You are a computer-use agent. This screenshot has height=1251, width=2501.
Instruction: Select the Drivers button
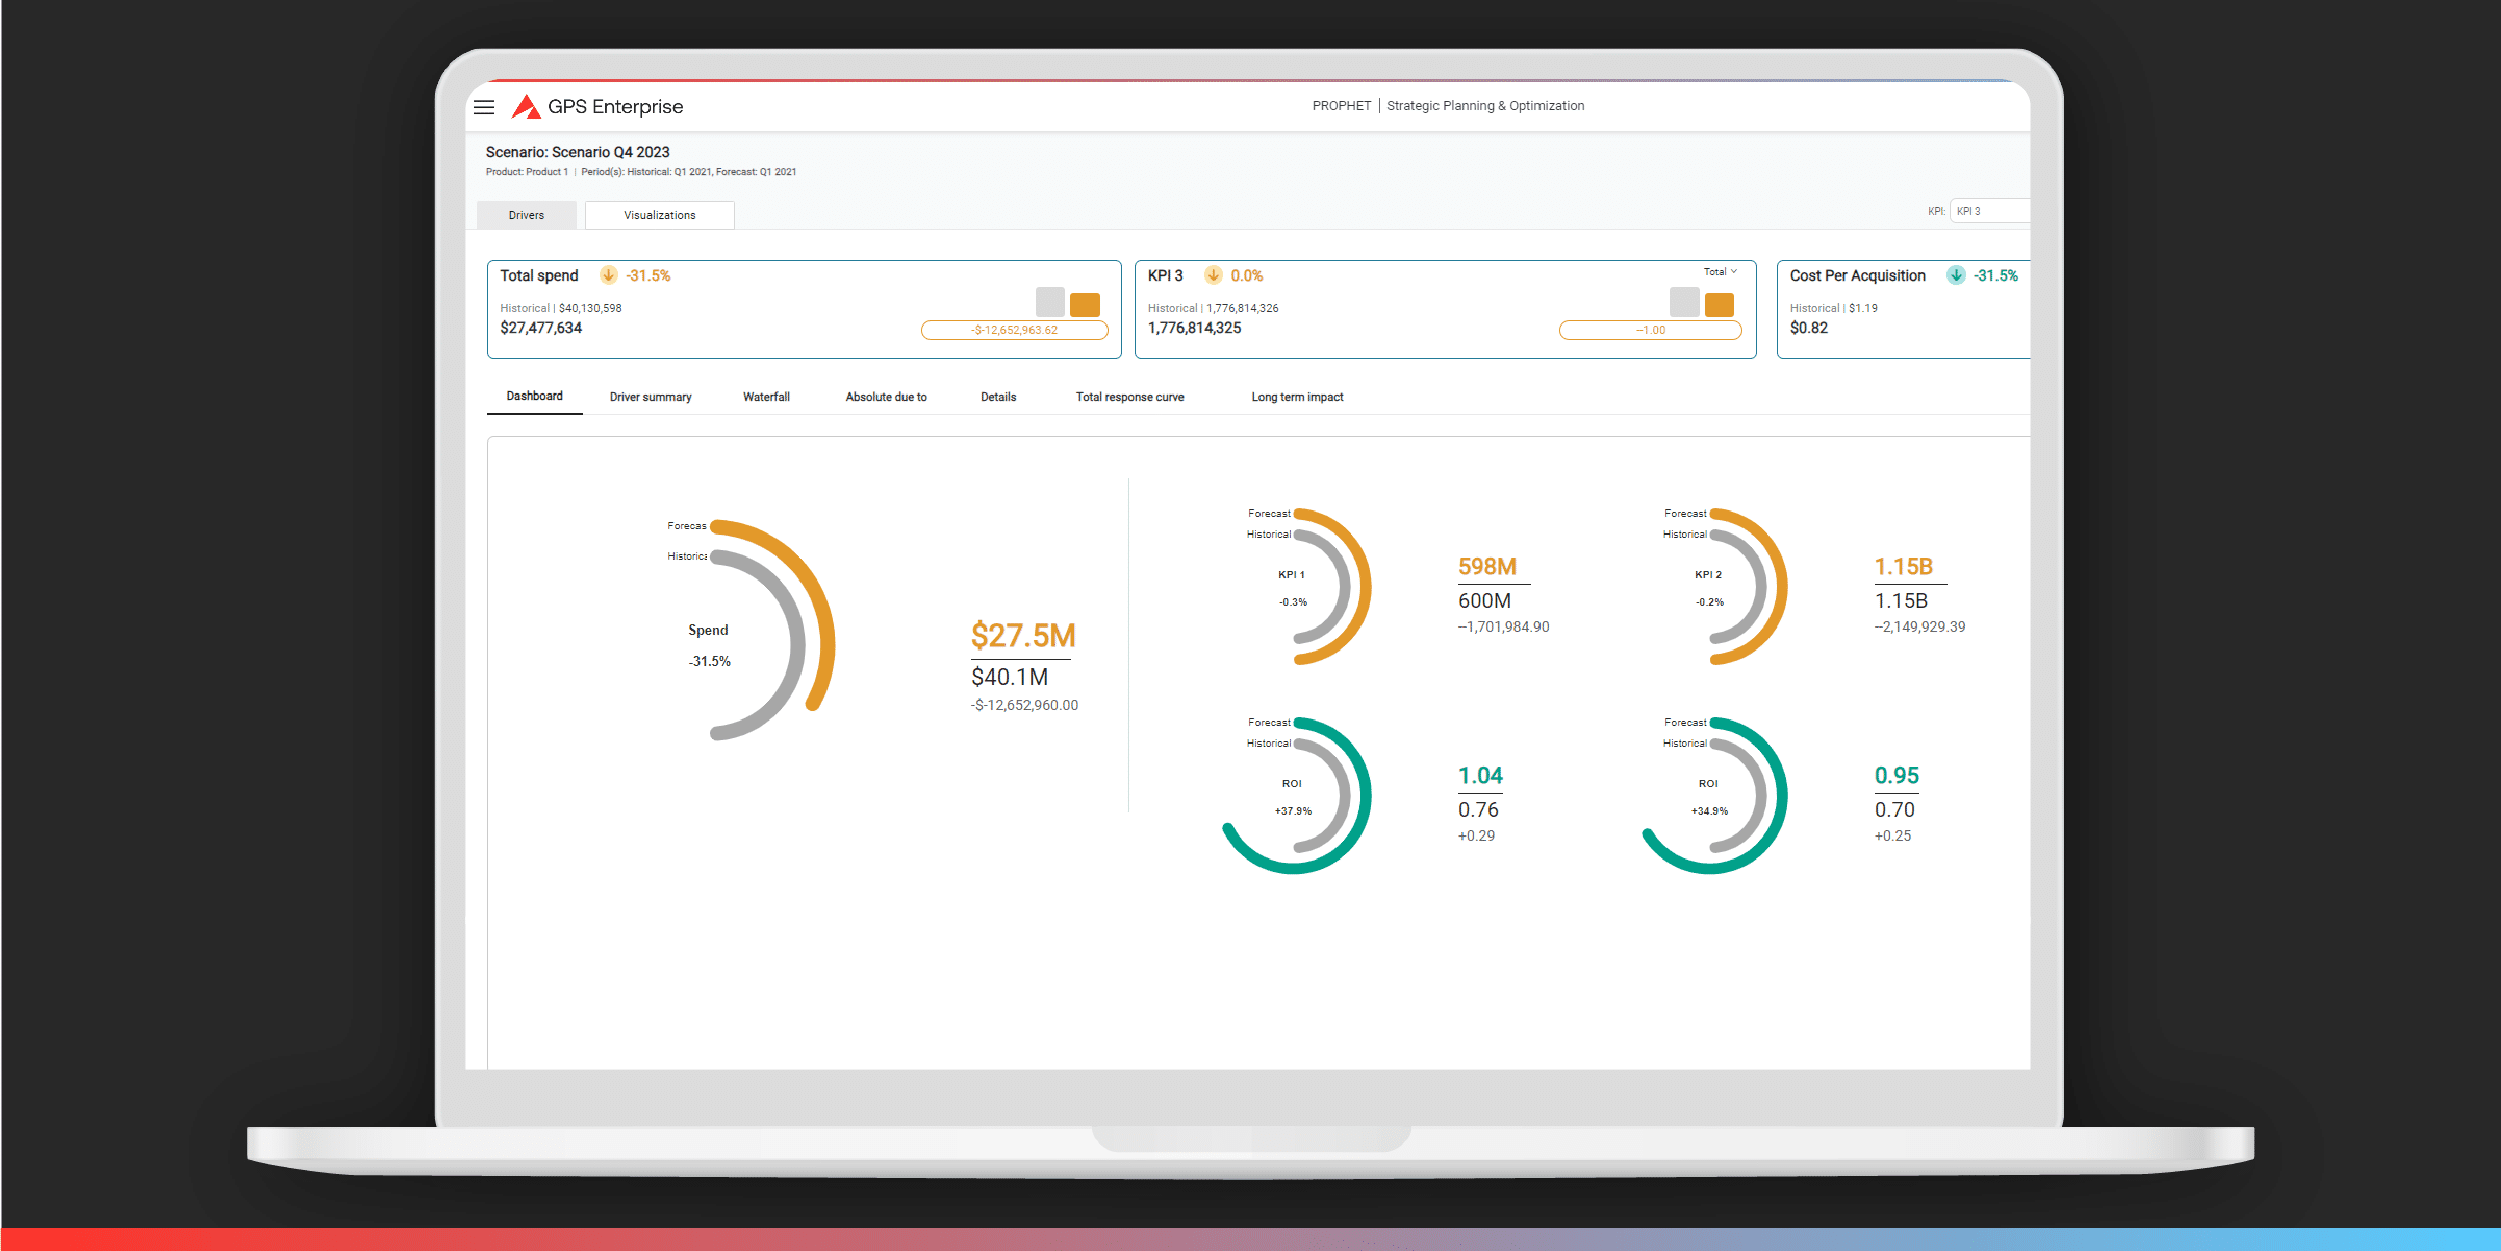tap(526, 214)
